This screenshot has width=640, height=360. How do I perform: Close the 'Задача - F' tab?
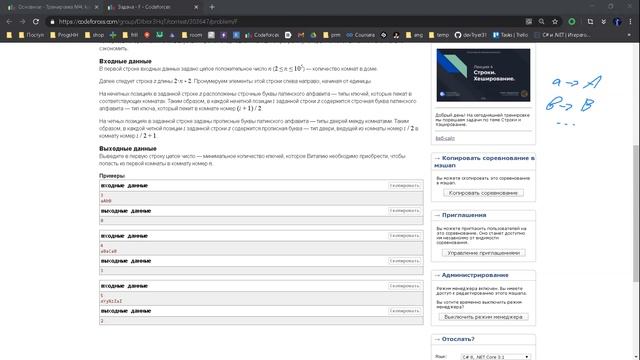(x=196, y=7)
